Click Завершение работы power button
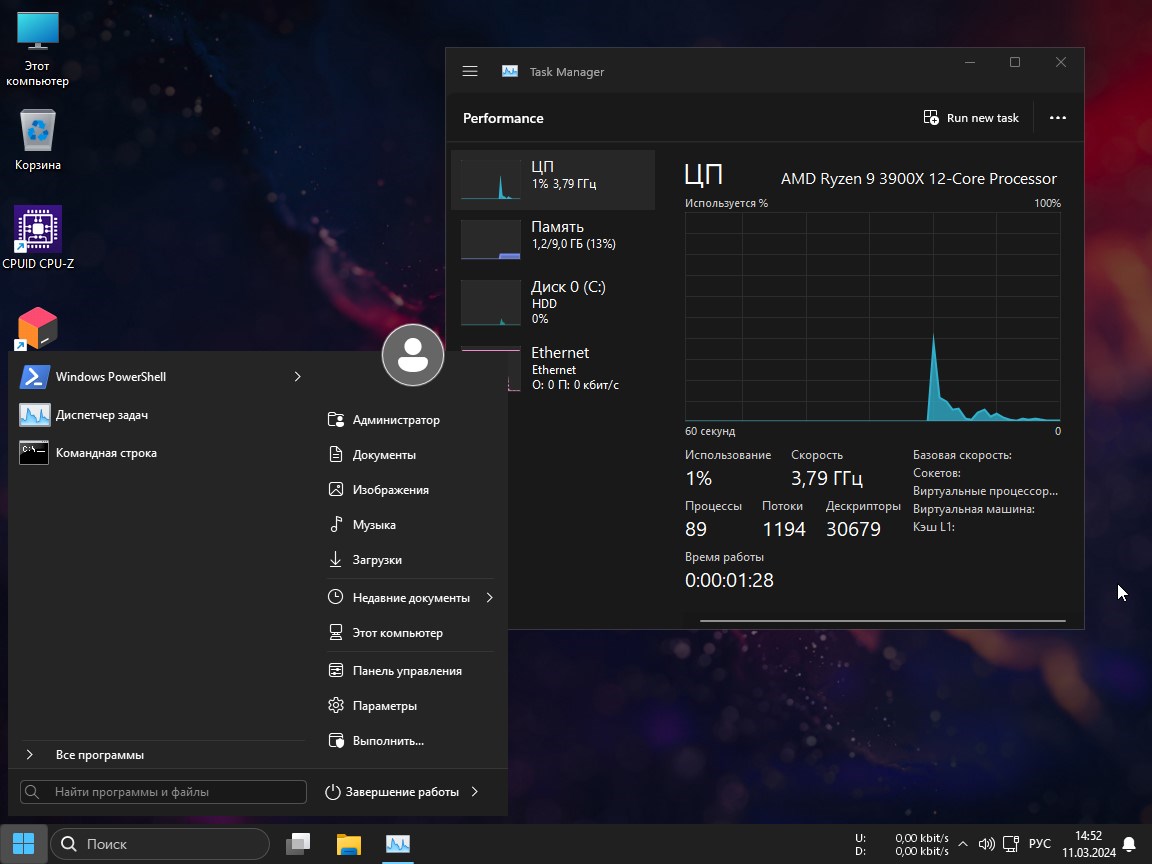 click(392, 792)
